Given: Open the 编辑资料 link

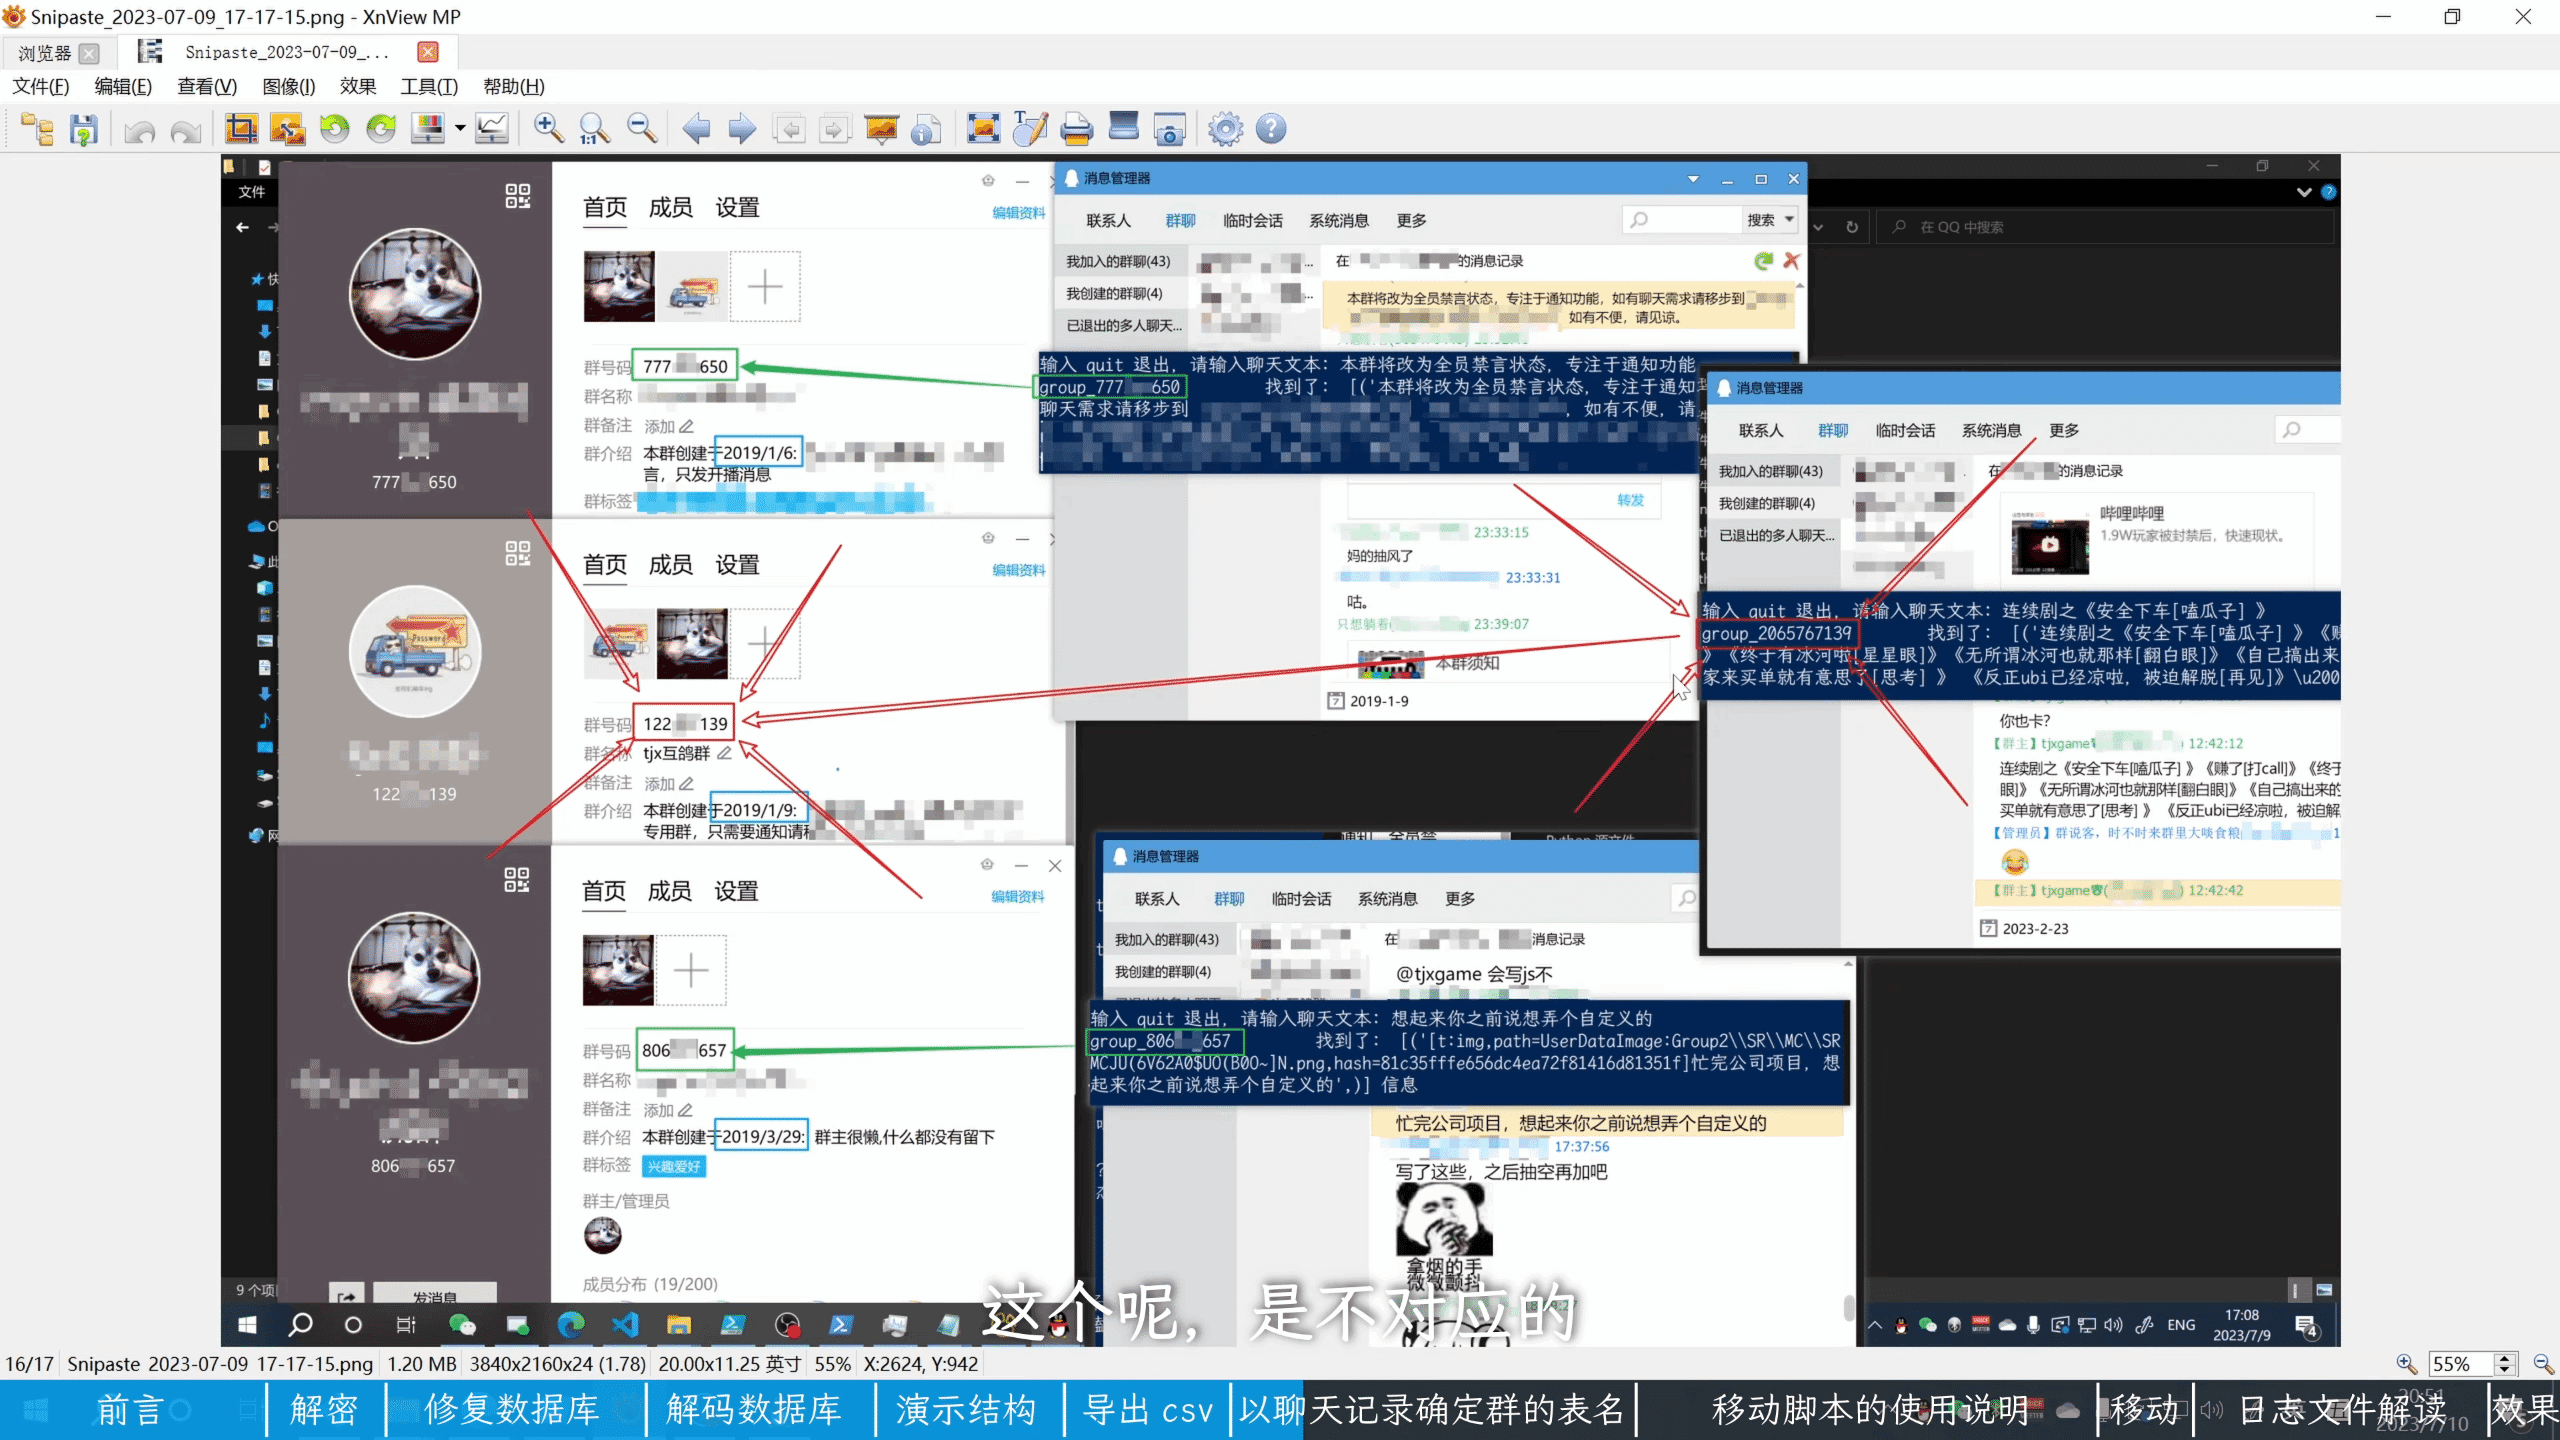Looking at the screenshot, I should tap(1018, 212).
